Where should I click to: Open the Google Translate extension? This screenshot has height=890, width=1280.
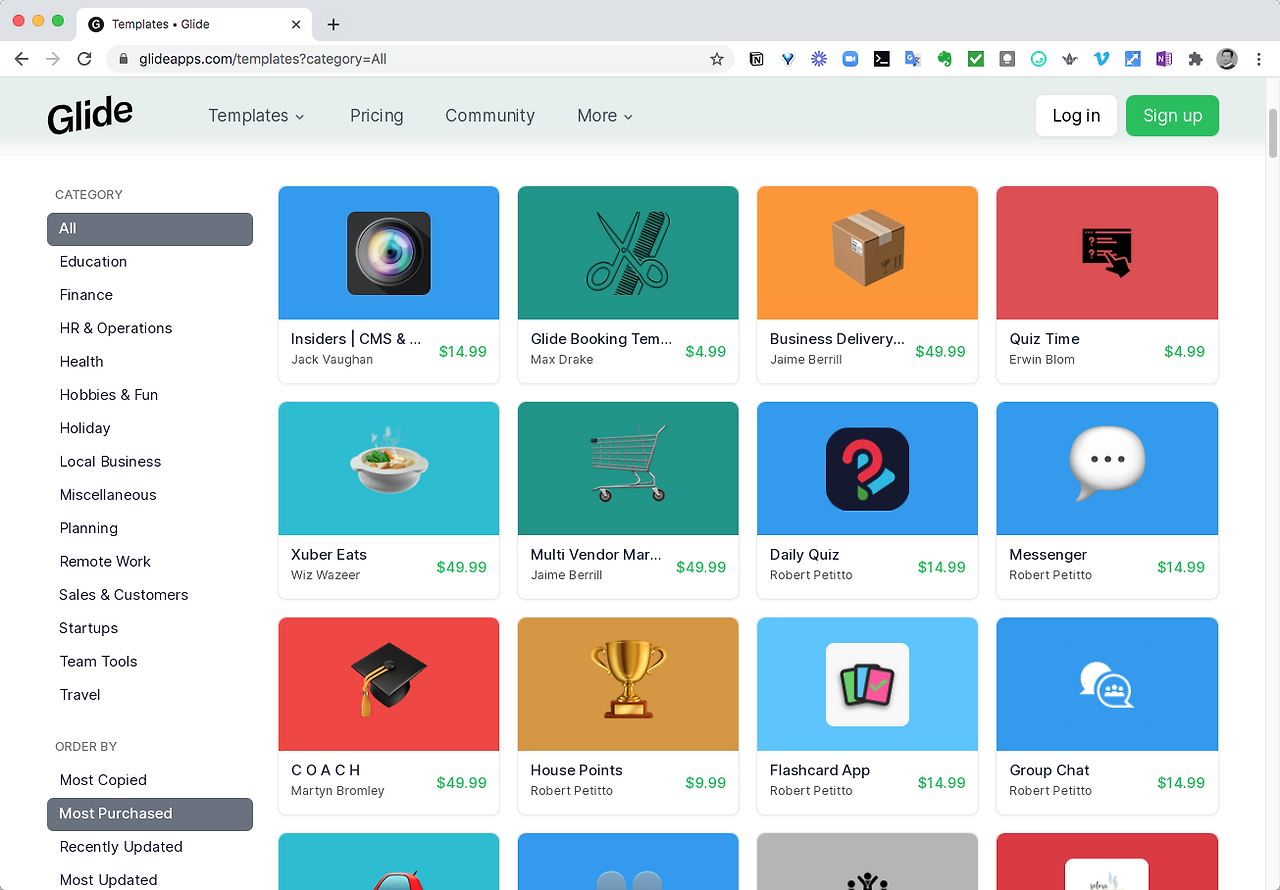(x=912, y=59)
